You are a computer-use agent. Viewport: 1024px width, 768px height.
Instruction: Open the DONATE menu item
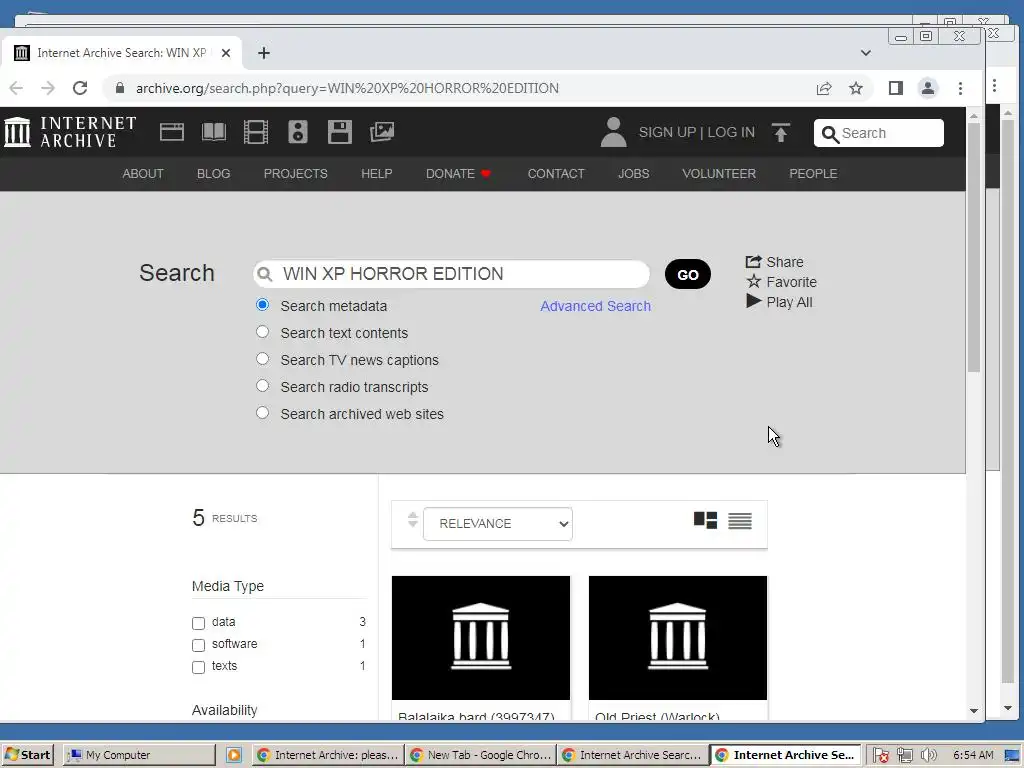pos(458,174)
